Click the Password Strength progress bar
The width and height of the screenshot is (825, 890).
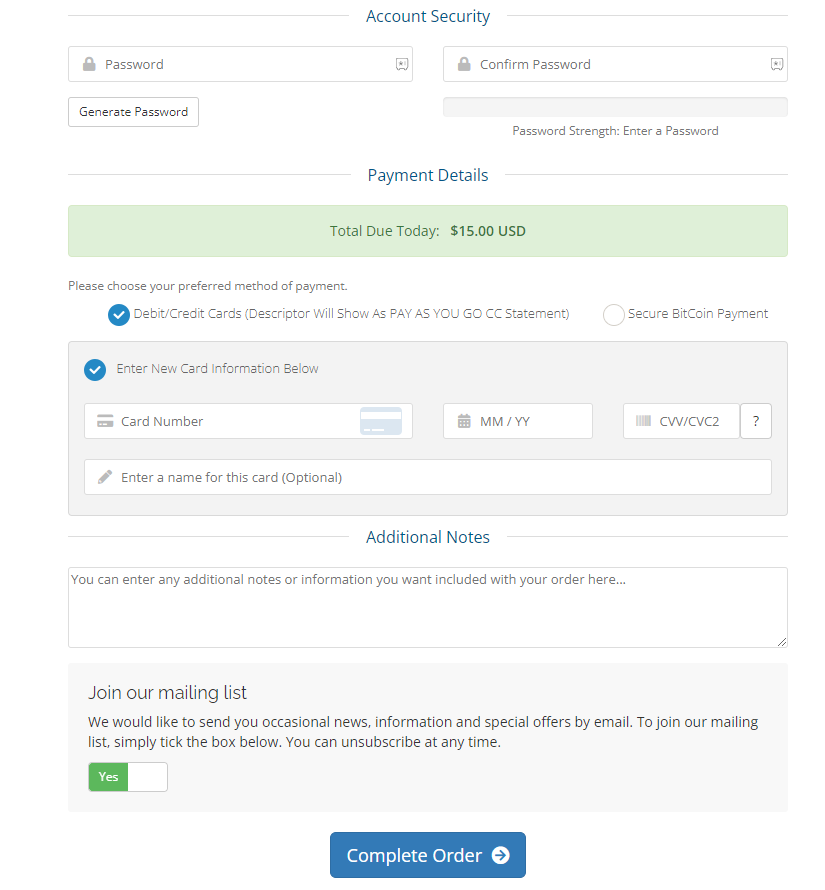[x=614, y=106]
